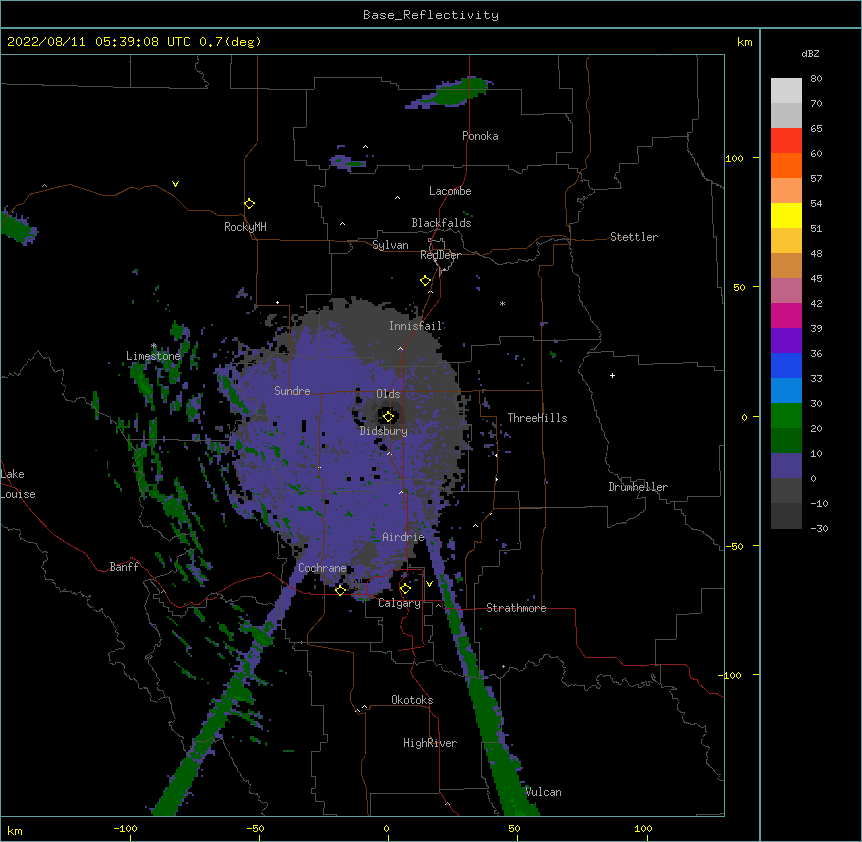
Task: Click the HighRiver city label
Action: pos(430,743)
